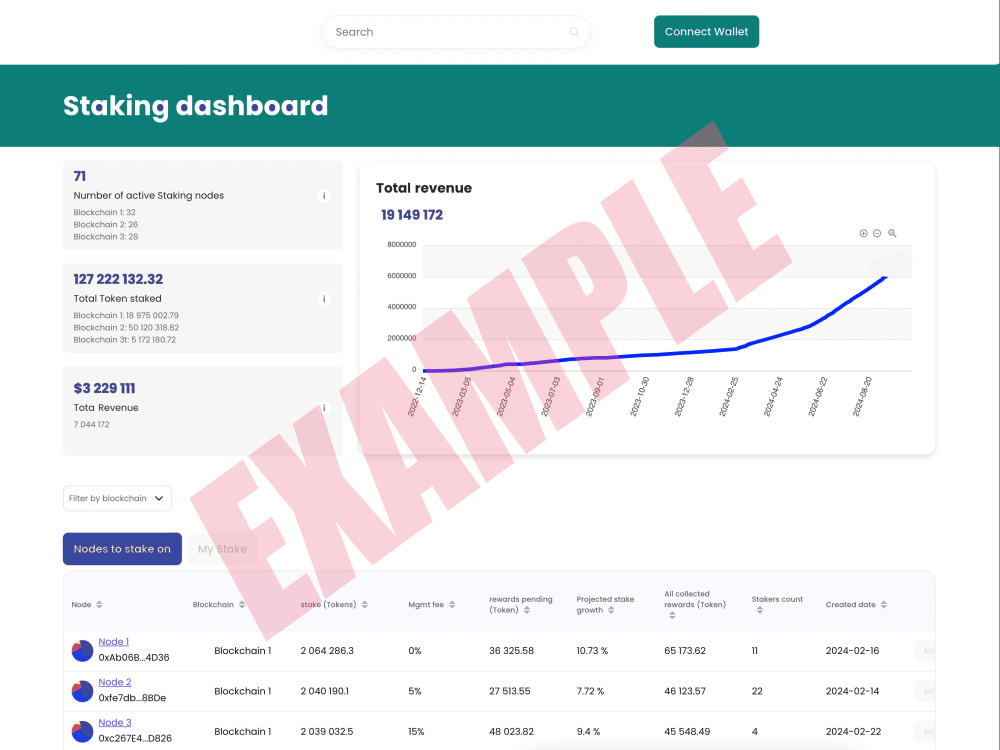Open info icon for Total Token staked
Image resolution: width=1000 pixels, height=750 pixels.
[x=324, y=298]
